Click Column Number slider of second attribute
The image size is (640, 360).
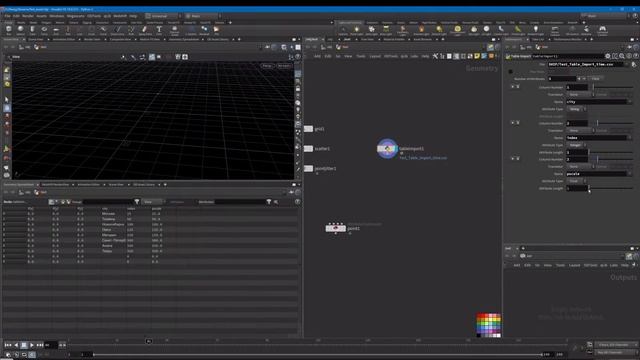click(x=612, y=123)
